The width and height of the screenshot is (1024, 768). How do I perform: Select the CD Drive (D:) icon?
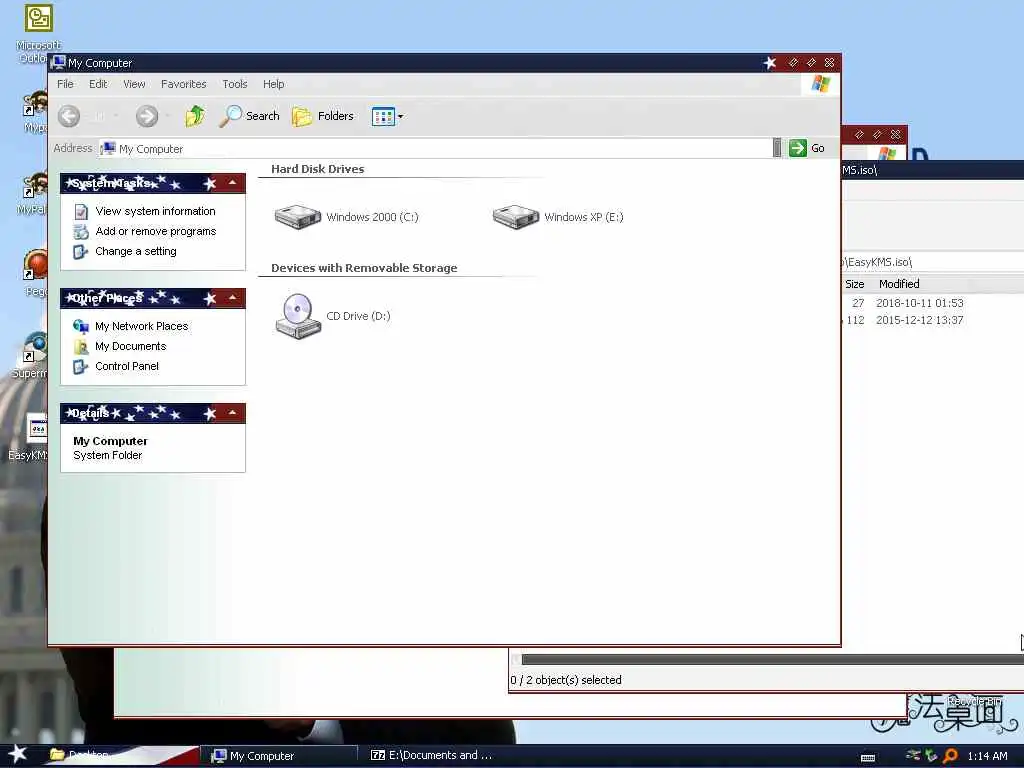[298, 316]
